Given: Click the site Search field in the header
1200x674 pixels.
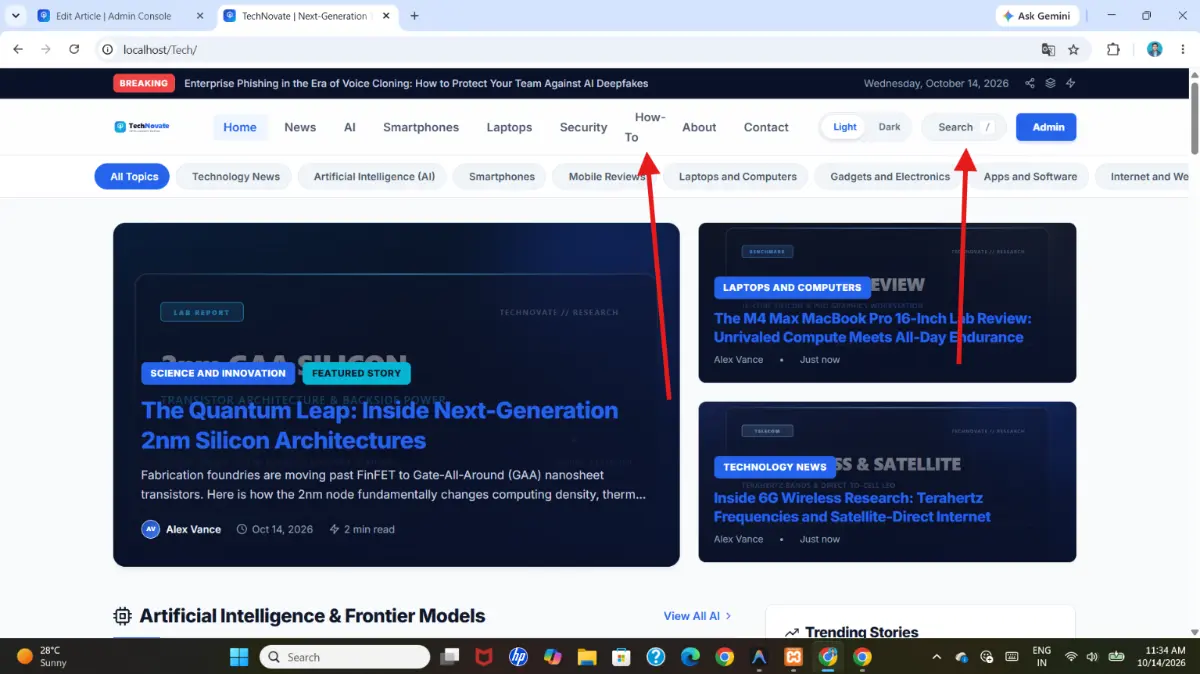Looking at the screenshot, I should (963, 127).
